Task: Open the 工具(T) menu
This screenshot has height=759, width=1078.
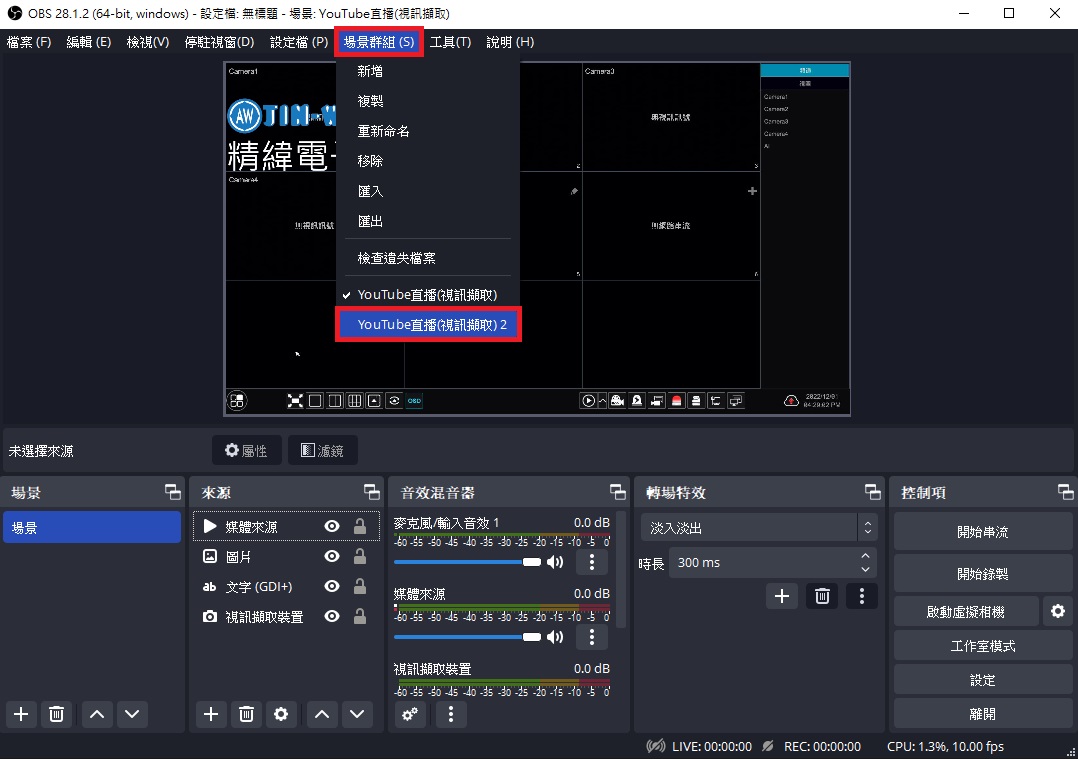Action: click(450, 42)
